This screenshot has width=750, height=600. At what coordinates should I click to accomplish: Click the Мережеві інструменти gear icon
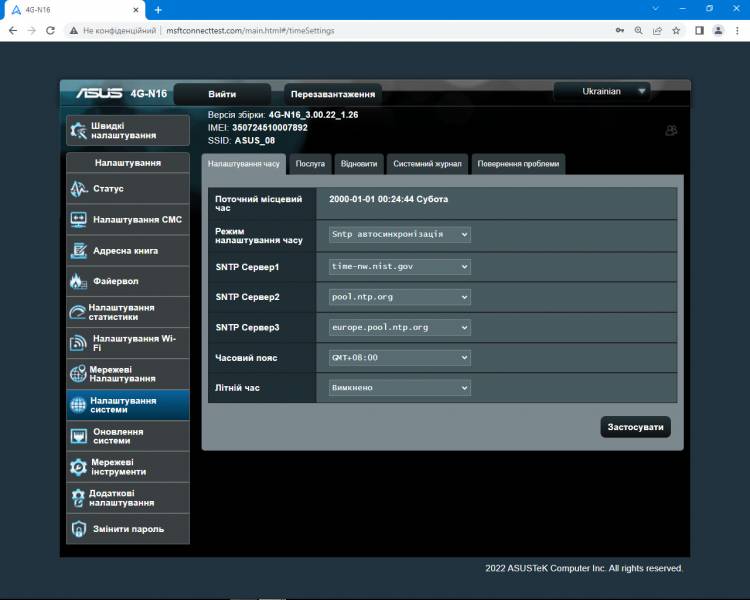[x=78, y=467]
